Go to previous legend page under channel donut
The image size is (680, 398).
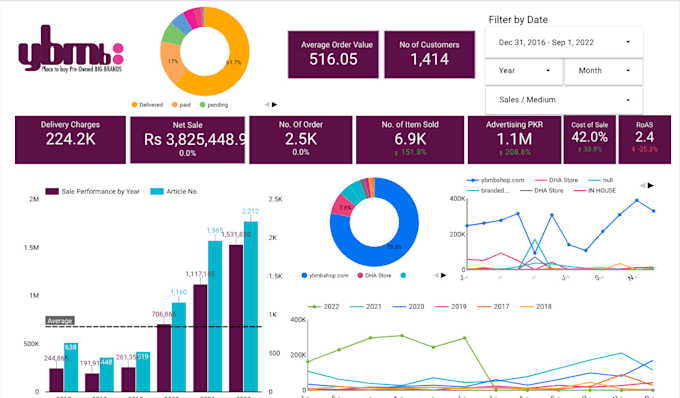[436, 275]
